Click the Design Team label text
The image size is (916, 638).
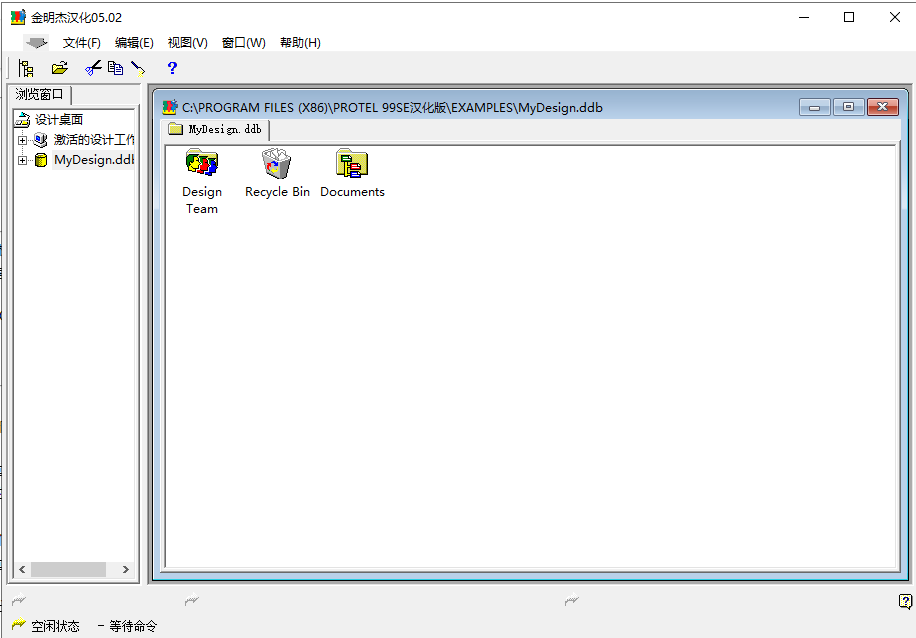tap(202, 200)
